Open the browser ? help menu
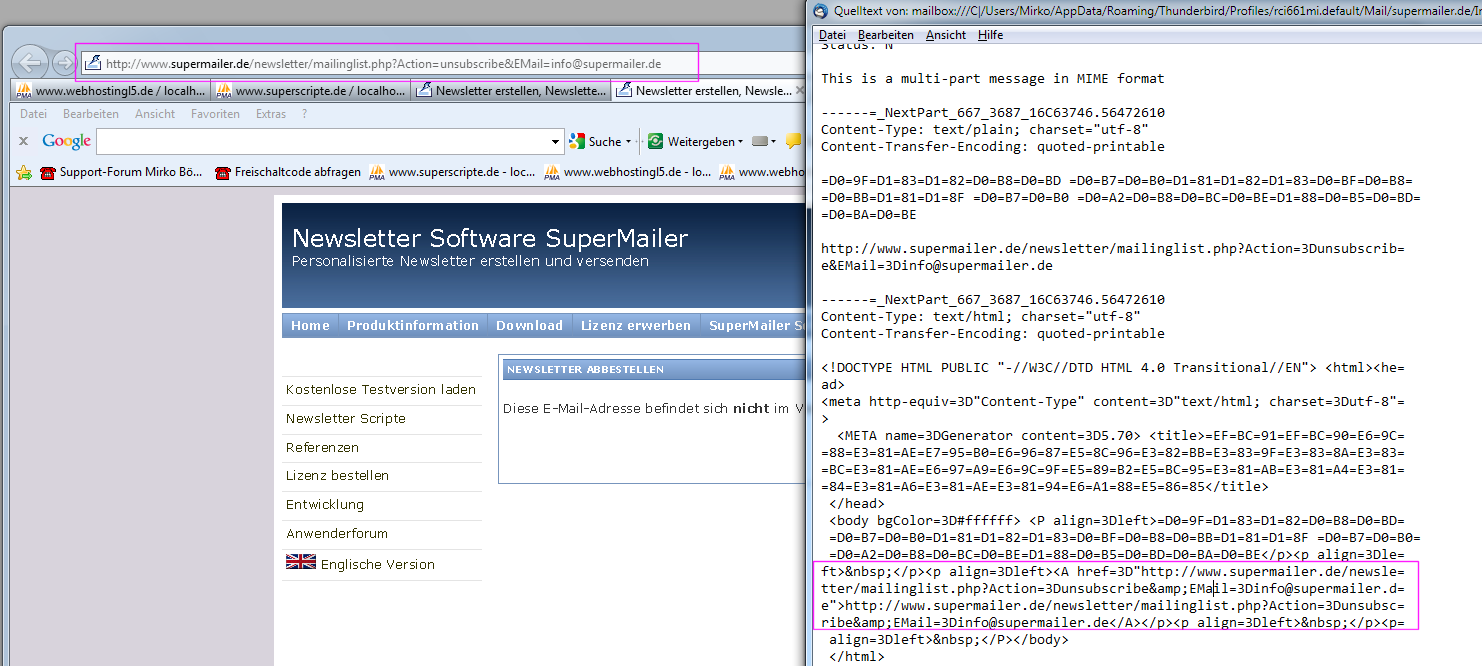This screenshot has width=1482, height=666. [304, 114]
